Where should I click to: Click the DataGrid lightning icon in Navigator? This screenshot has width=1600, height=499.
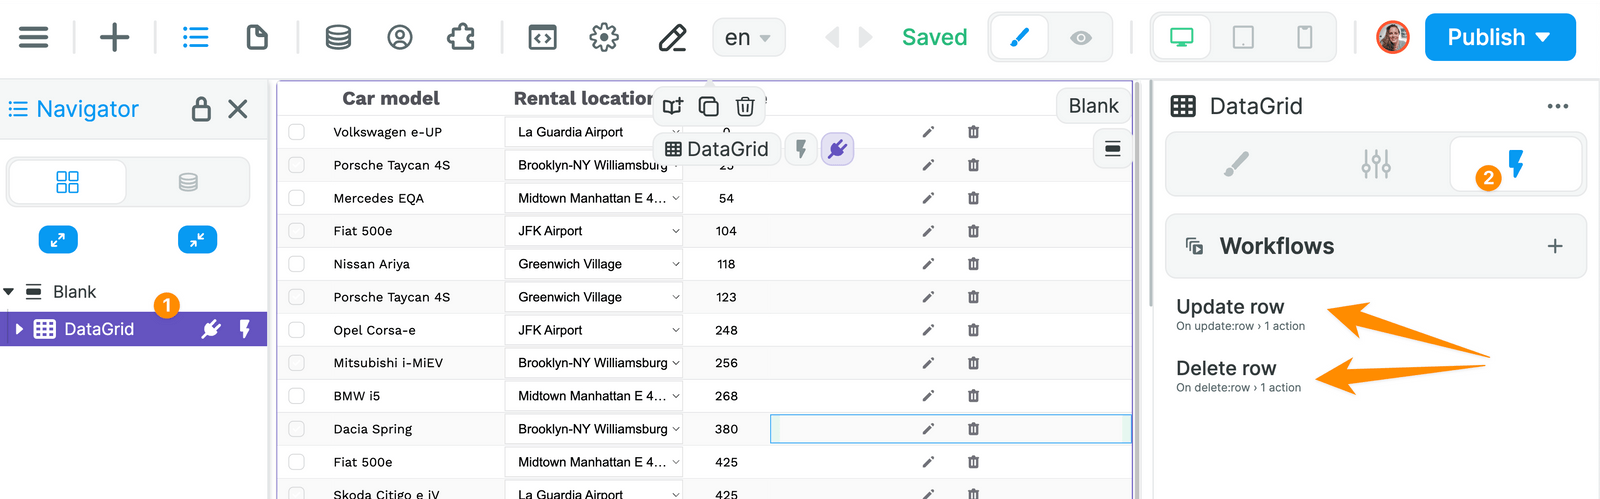(245, 329)
